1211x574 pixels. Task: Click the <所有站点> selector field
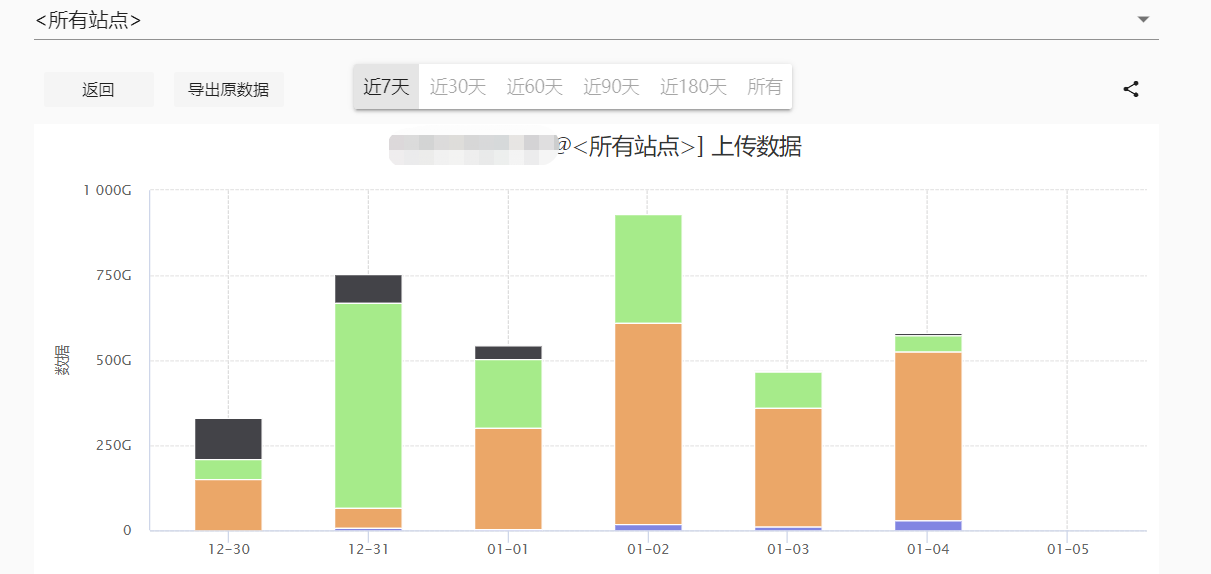(596, 20)
